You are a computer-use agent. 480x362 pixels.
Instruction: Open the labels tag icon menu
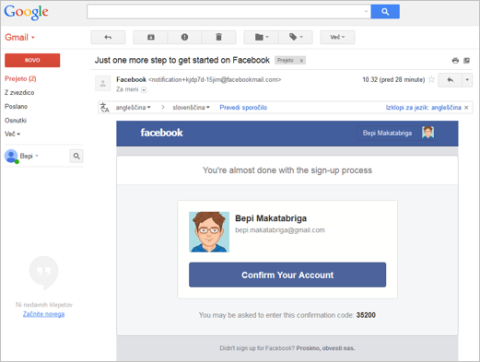296,37
